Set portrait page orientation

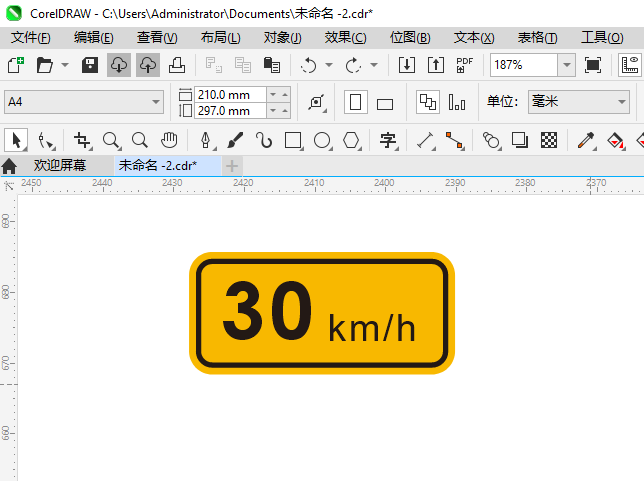pyautogui.click(x=356, y=102)
